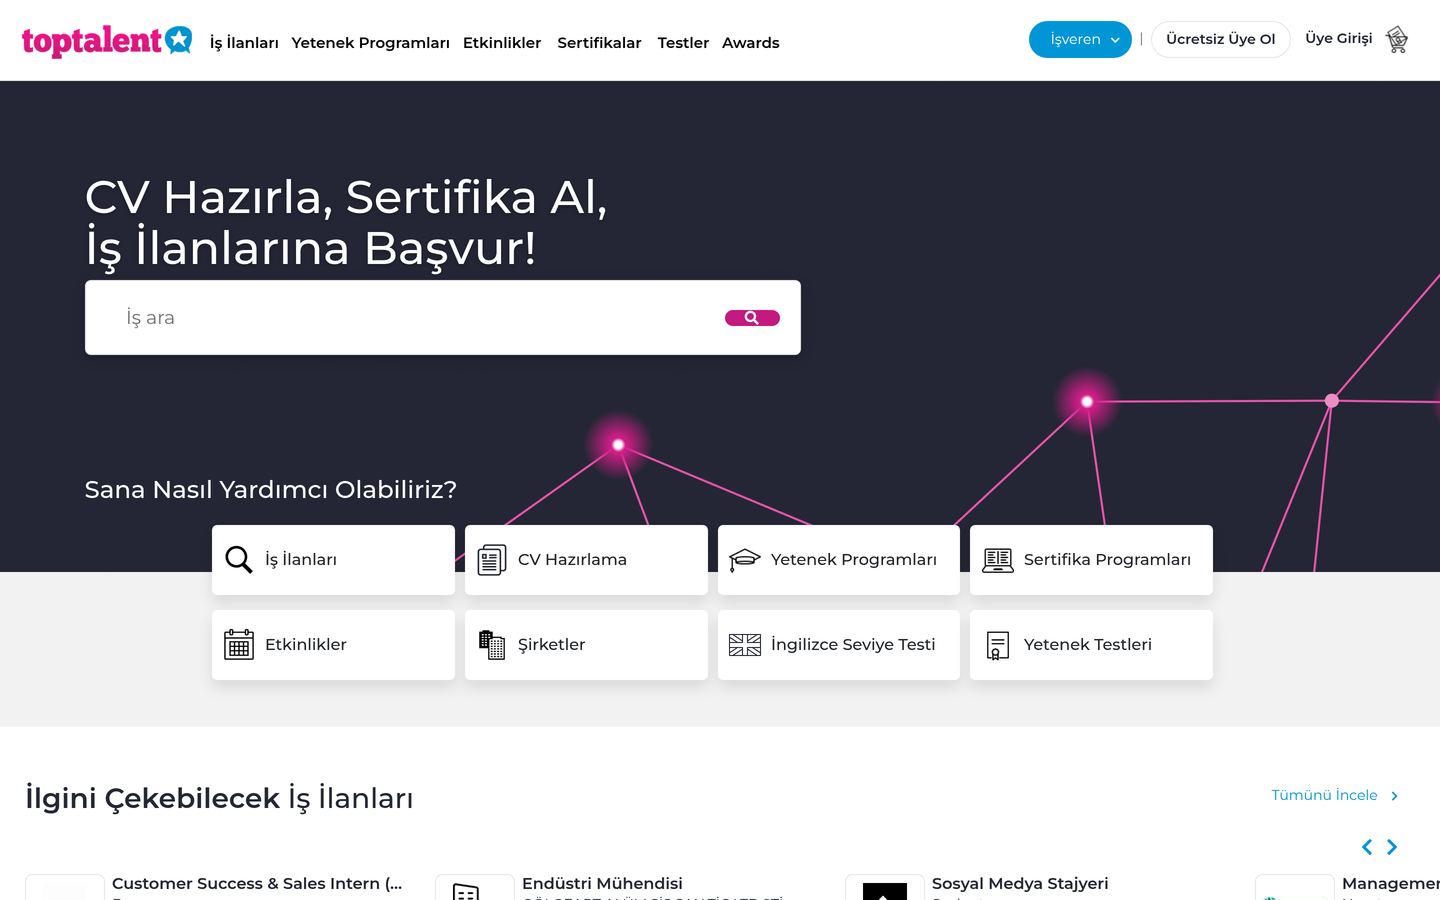1440x900 pixels.
Task: Click the 'Sana Nasıl Yardımcı Olabiliriz?' heading
Action: coord(271,490)
